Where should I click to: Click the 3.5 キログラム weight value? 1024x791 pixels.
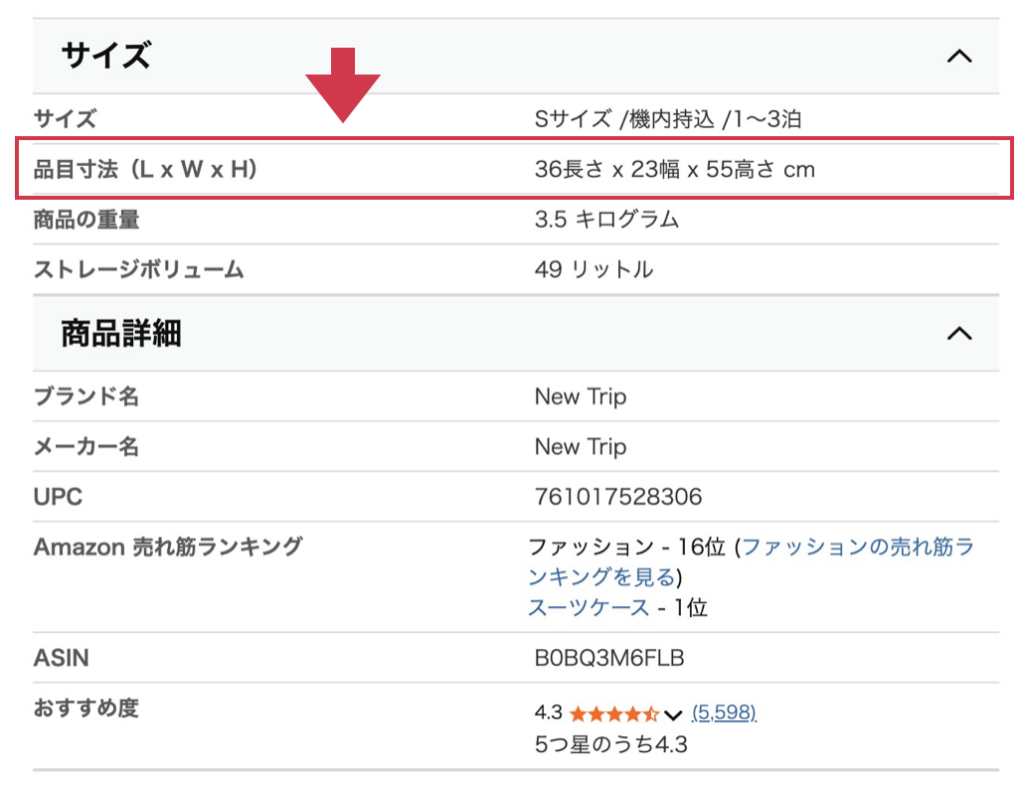[x=606, y=220]
